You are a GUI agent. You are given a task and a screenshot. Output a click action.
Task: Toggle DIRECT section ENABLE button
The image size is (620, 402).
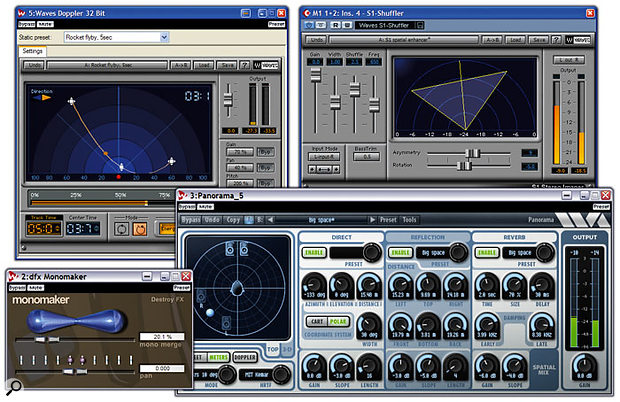tap(314, 253)
